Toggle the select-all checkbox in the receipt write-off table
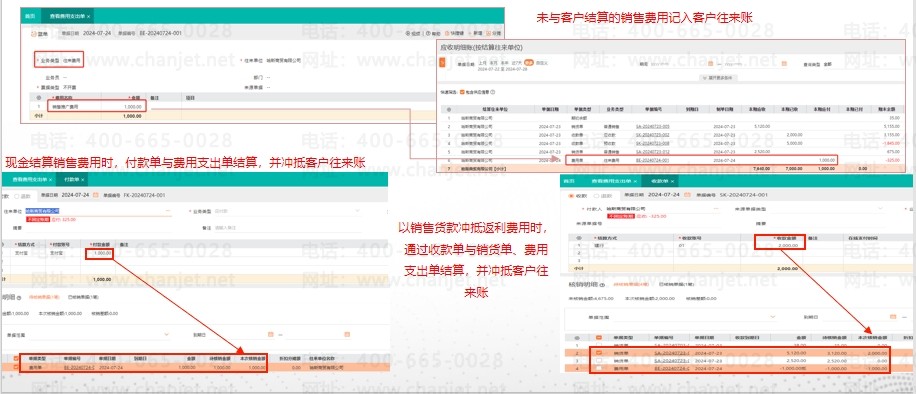 (598, 337)
